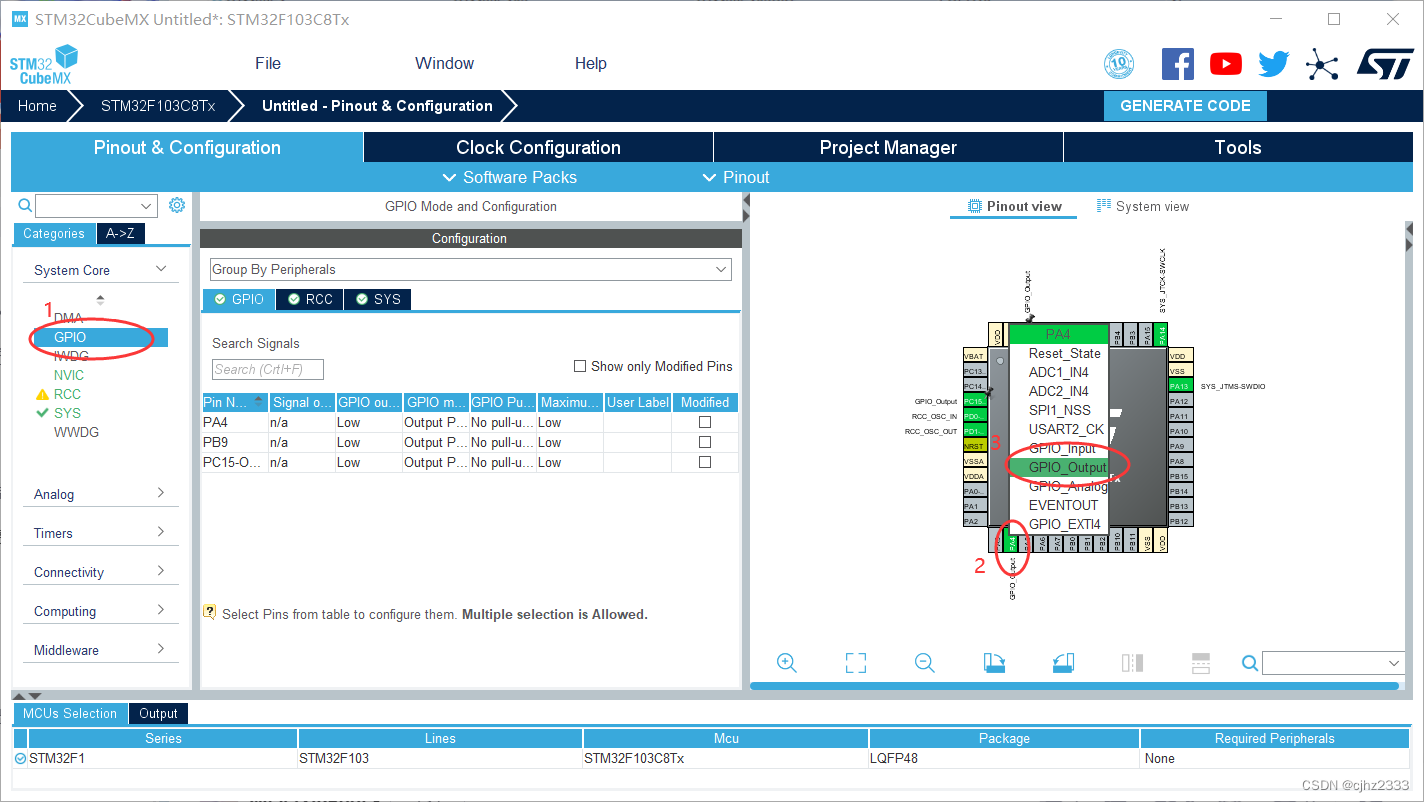Image resolution: width=1424 pixels, height=802 pixels.
Task: Click the NRST pin on chip
Action: coord(975,446)
